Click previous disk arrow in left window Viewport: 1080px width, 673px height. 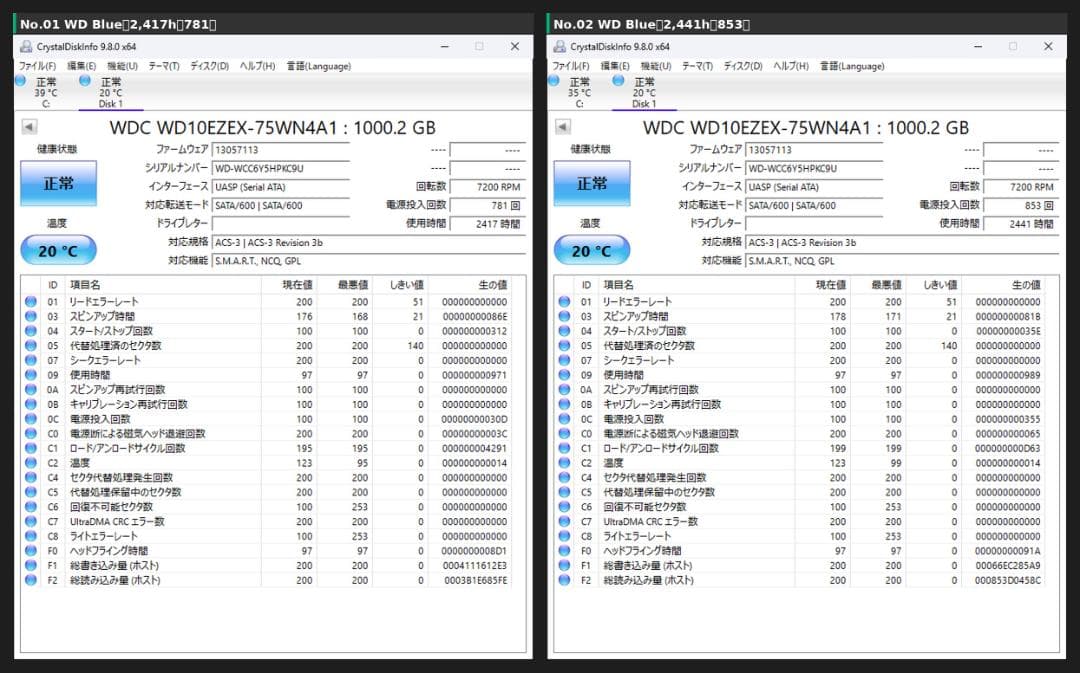(x=29, y=127)
